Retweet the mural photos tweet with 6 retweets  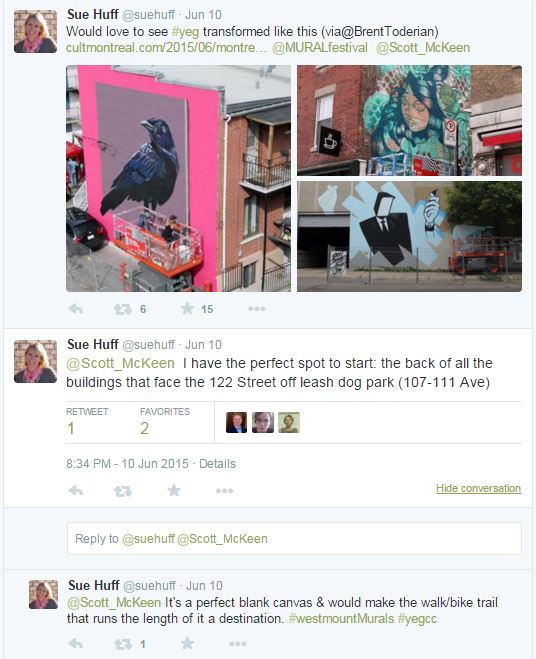(122, 309)
